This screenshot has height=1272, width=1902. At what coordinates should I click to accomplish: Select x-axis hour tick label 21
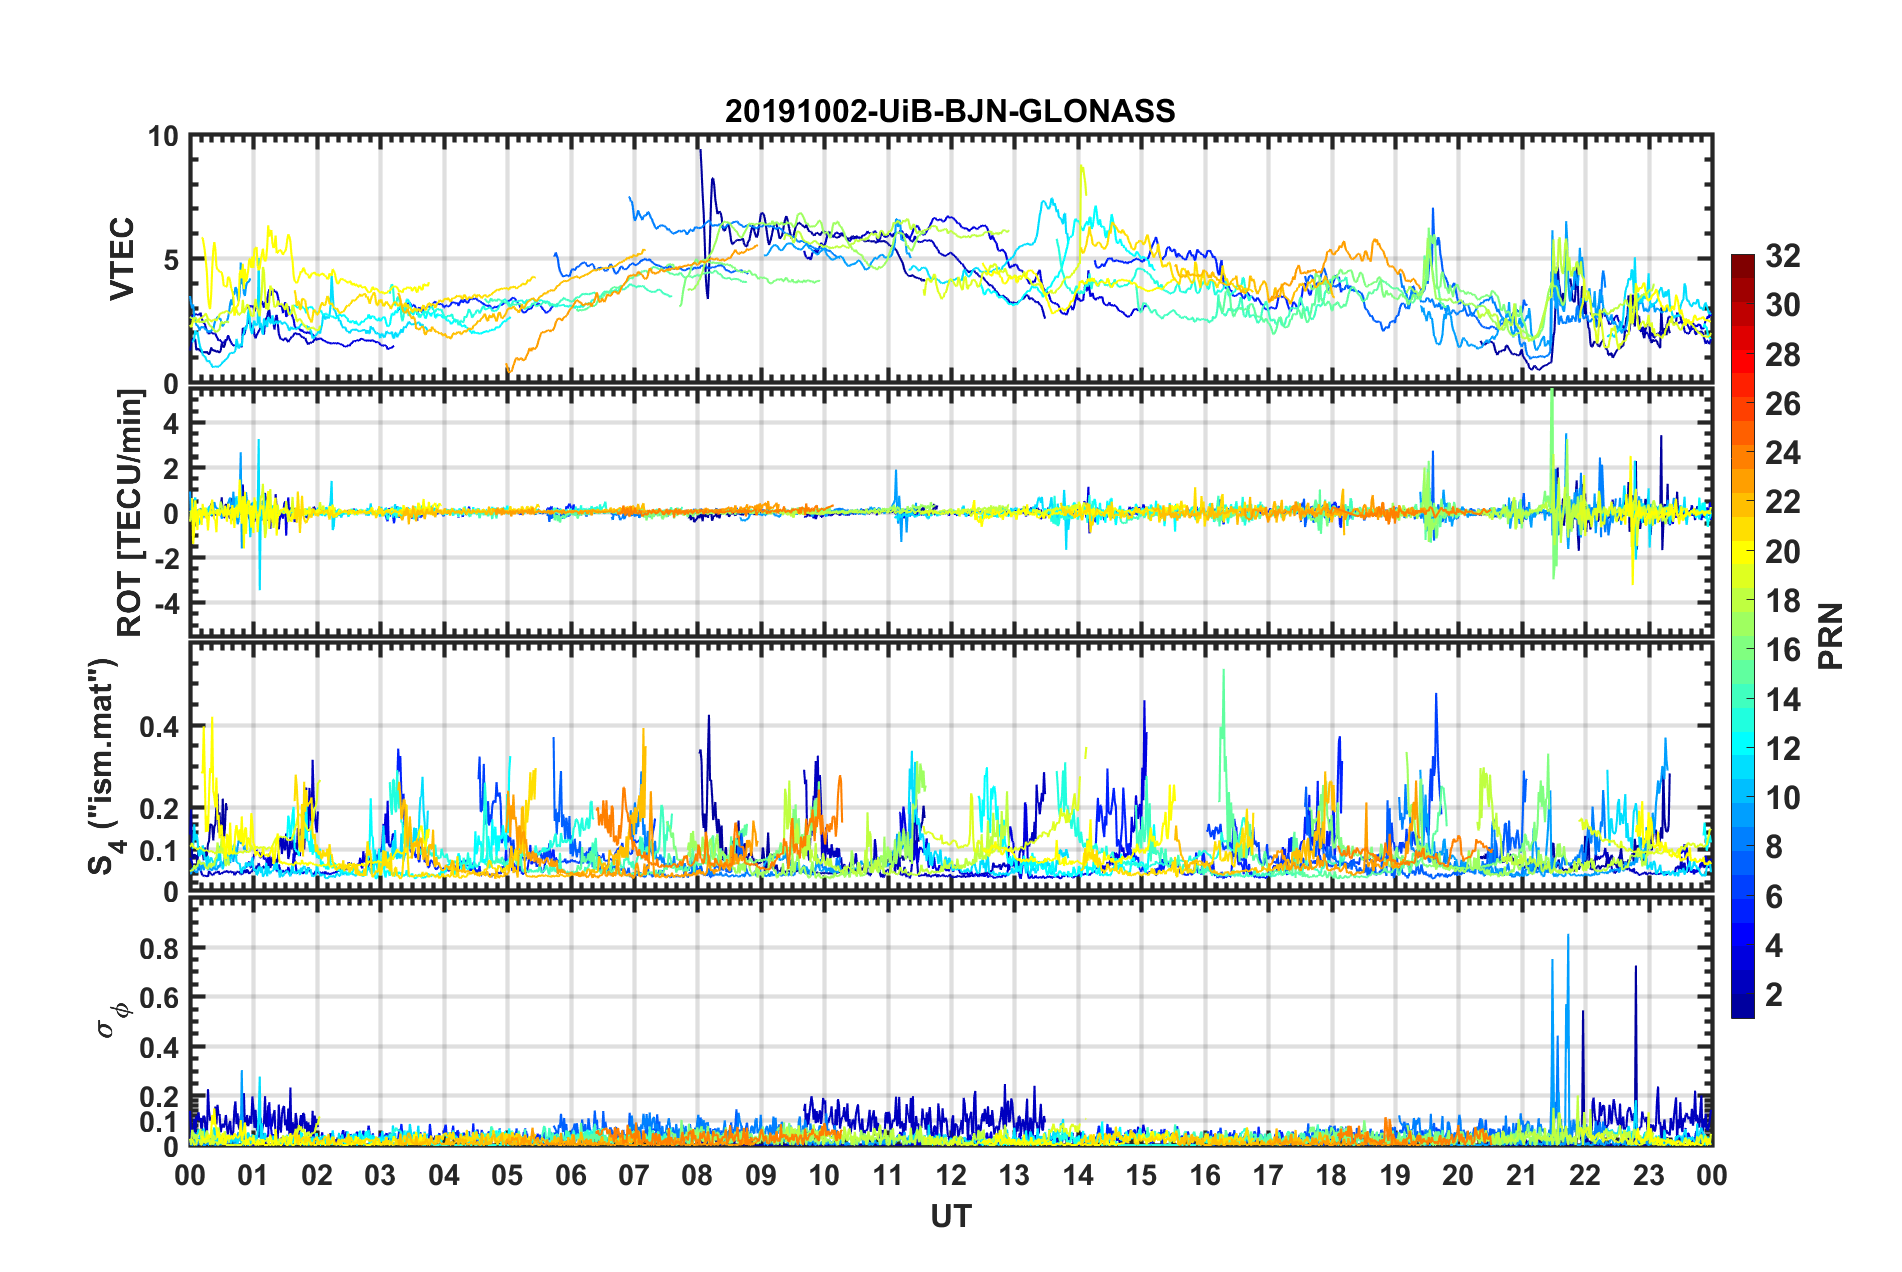1522,1175
